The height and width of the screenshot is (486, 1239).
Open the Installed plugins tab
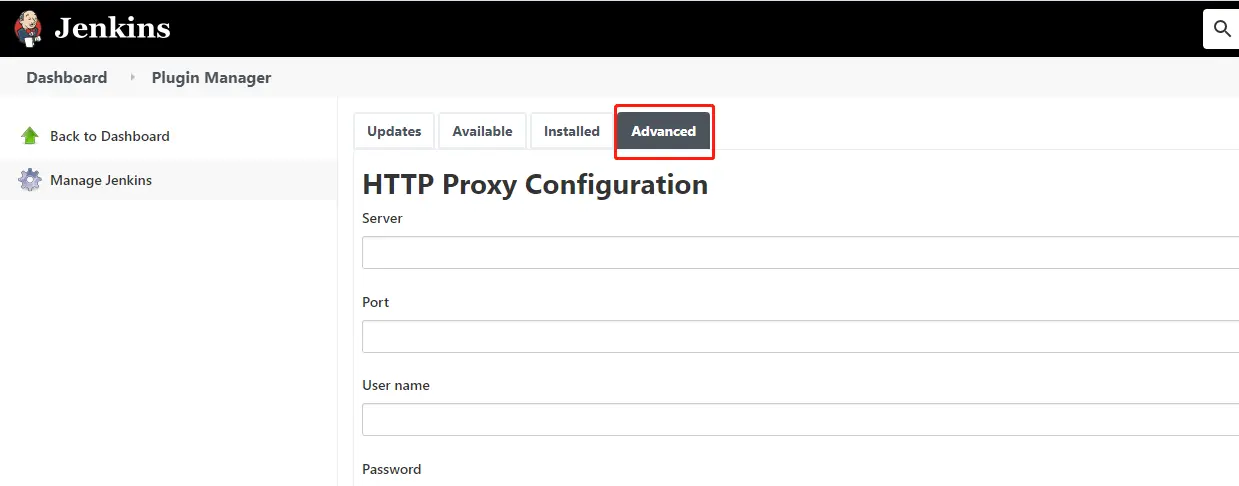click(x=571, y=131)
